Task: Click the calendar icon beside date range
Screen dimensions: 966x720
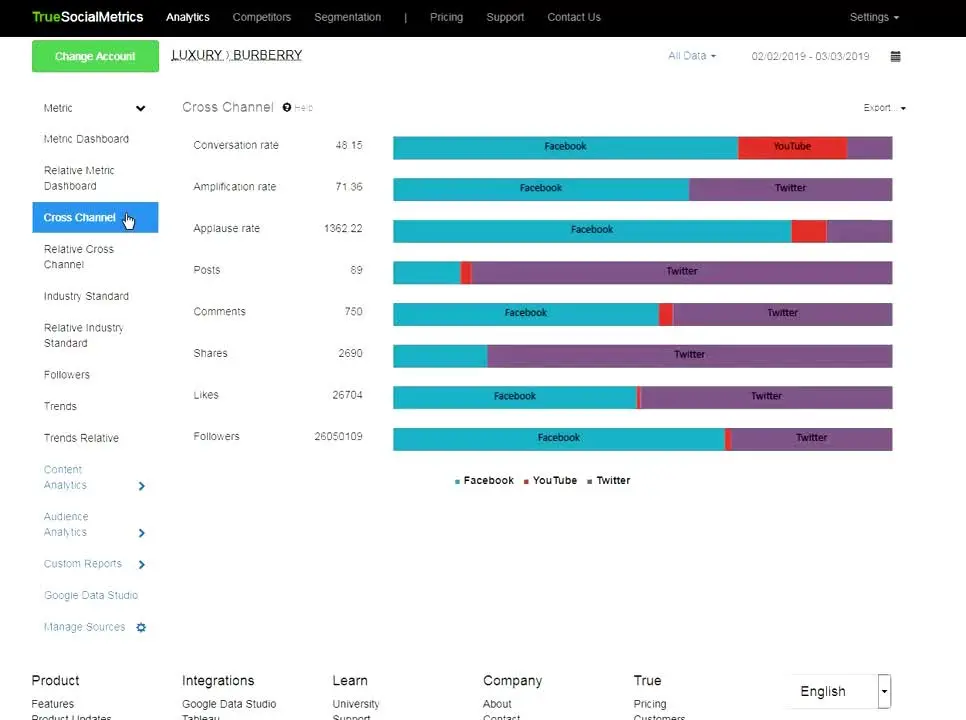Action: click(895, 57)
